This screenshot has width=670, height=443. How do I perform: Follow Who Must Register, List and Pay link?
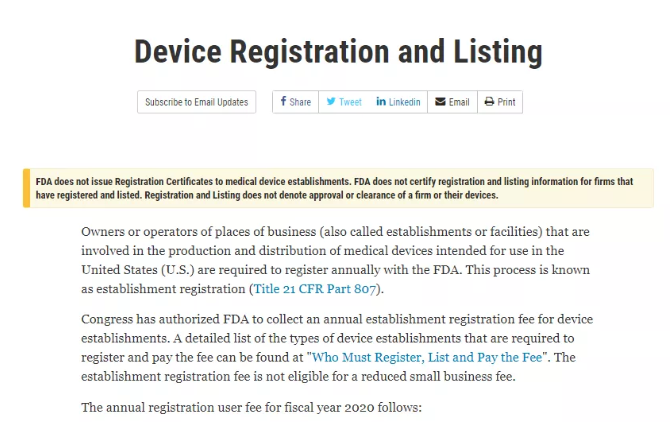[427, 357]
